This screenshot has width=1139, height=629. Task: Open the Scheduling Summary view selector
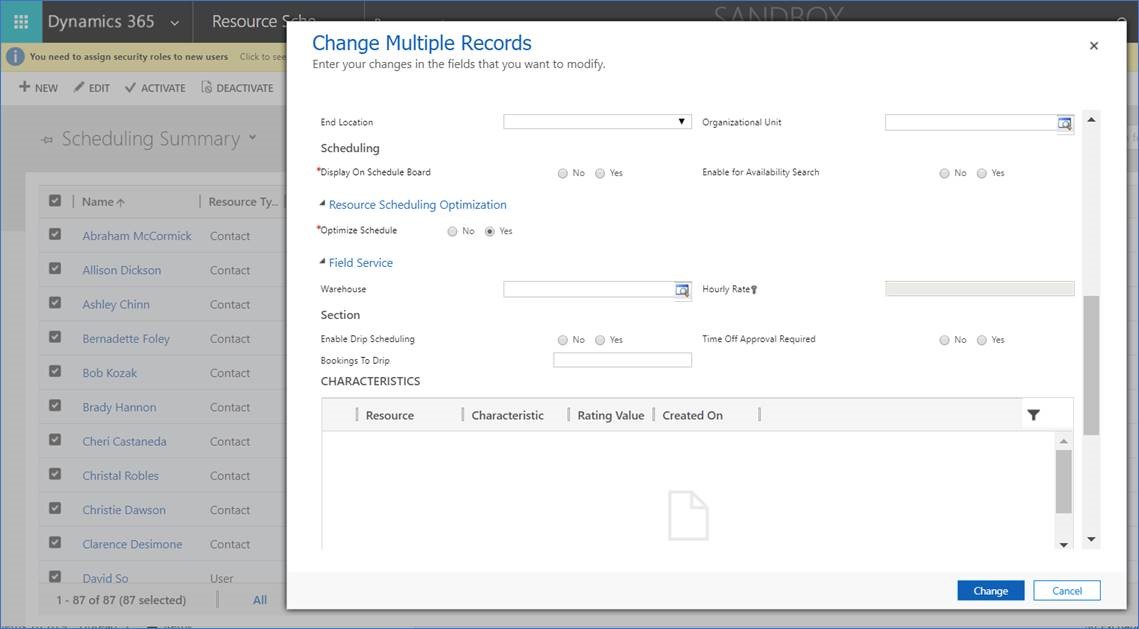click(x=252, y=139)
